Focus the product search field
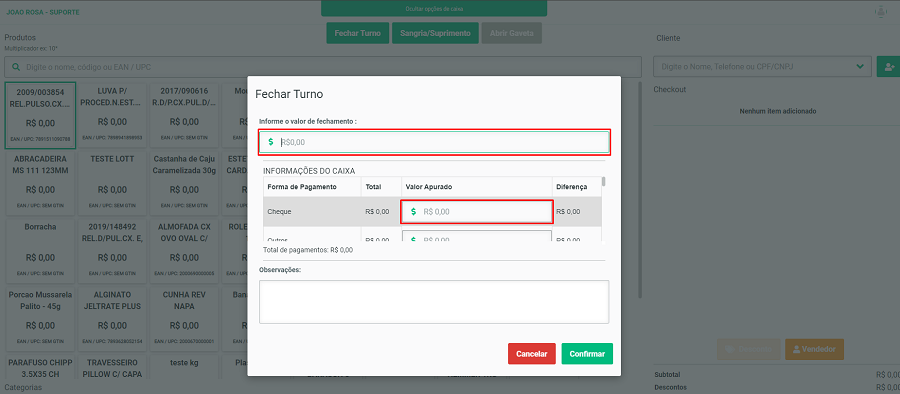 click(323, 67)
